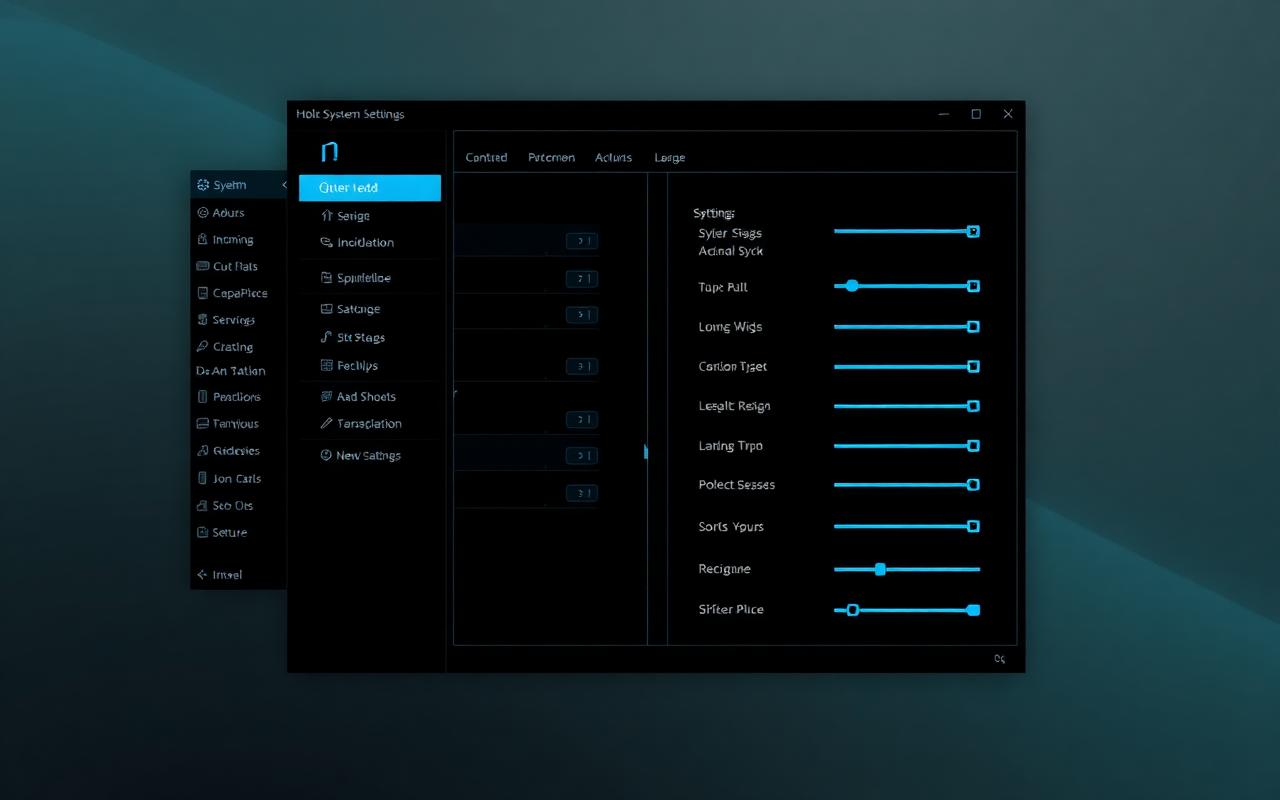Click the blue logo icon under the title
Image resolution: width=1280 pixels, height=800 pixels.
point(330,152)
